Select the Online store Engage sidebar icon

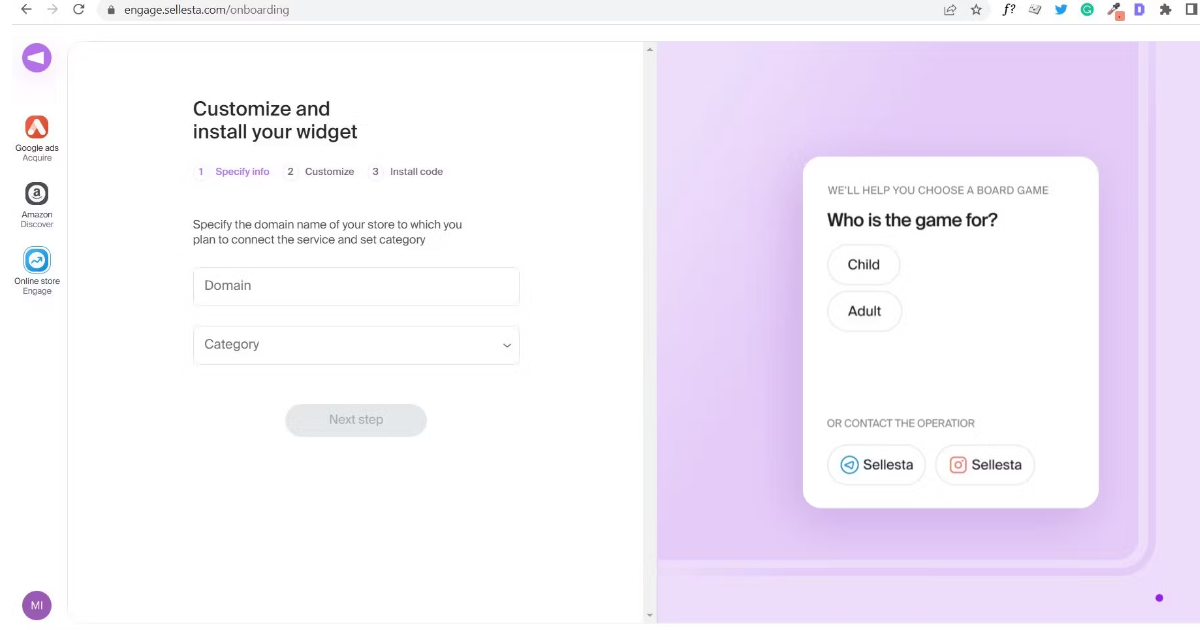(36, 261)
